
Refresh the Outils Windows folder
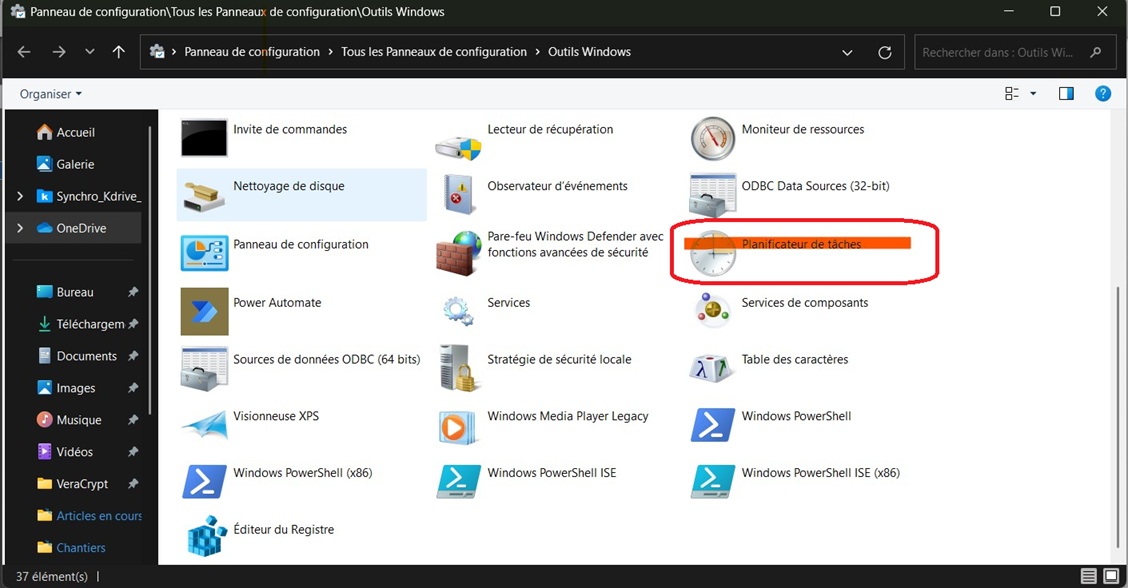click(885, 53)
